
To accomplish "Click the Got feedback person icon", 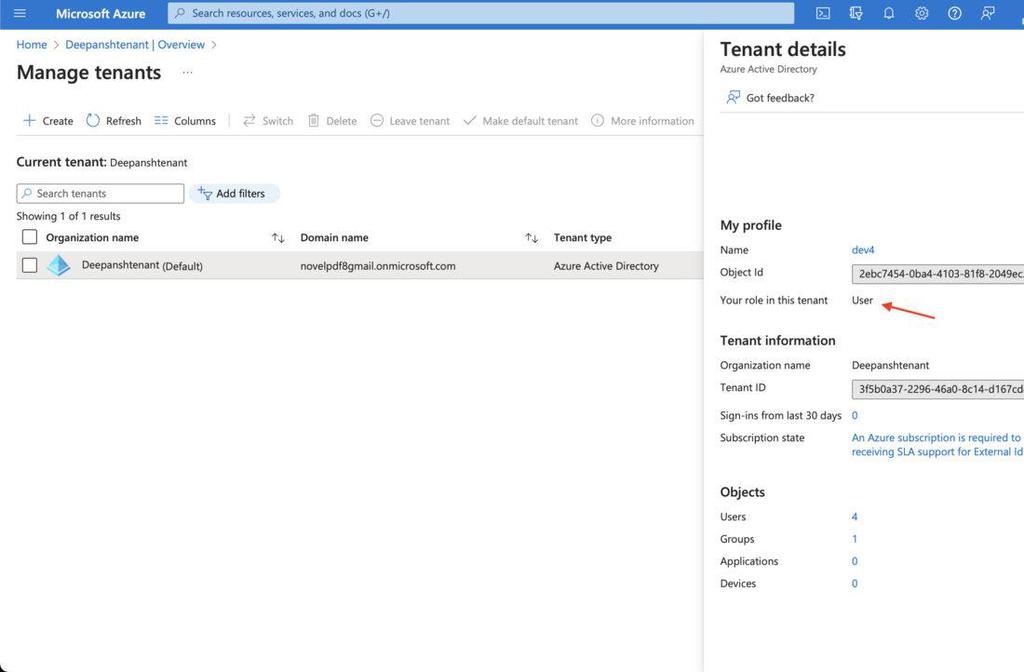I will (x=733, y=97).
